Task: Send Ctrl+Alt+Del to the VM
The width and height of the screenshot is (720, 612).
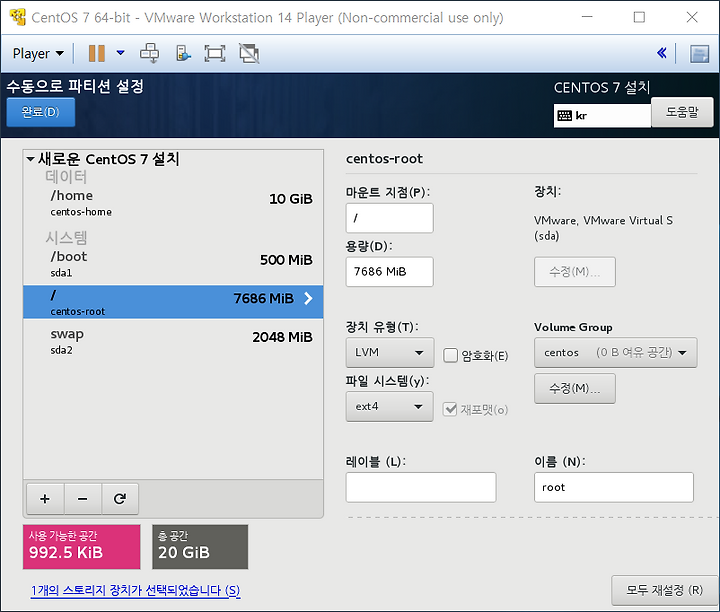Action: pyautogui.click(x=150, y=53)
